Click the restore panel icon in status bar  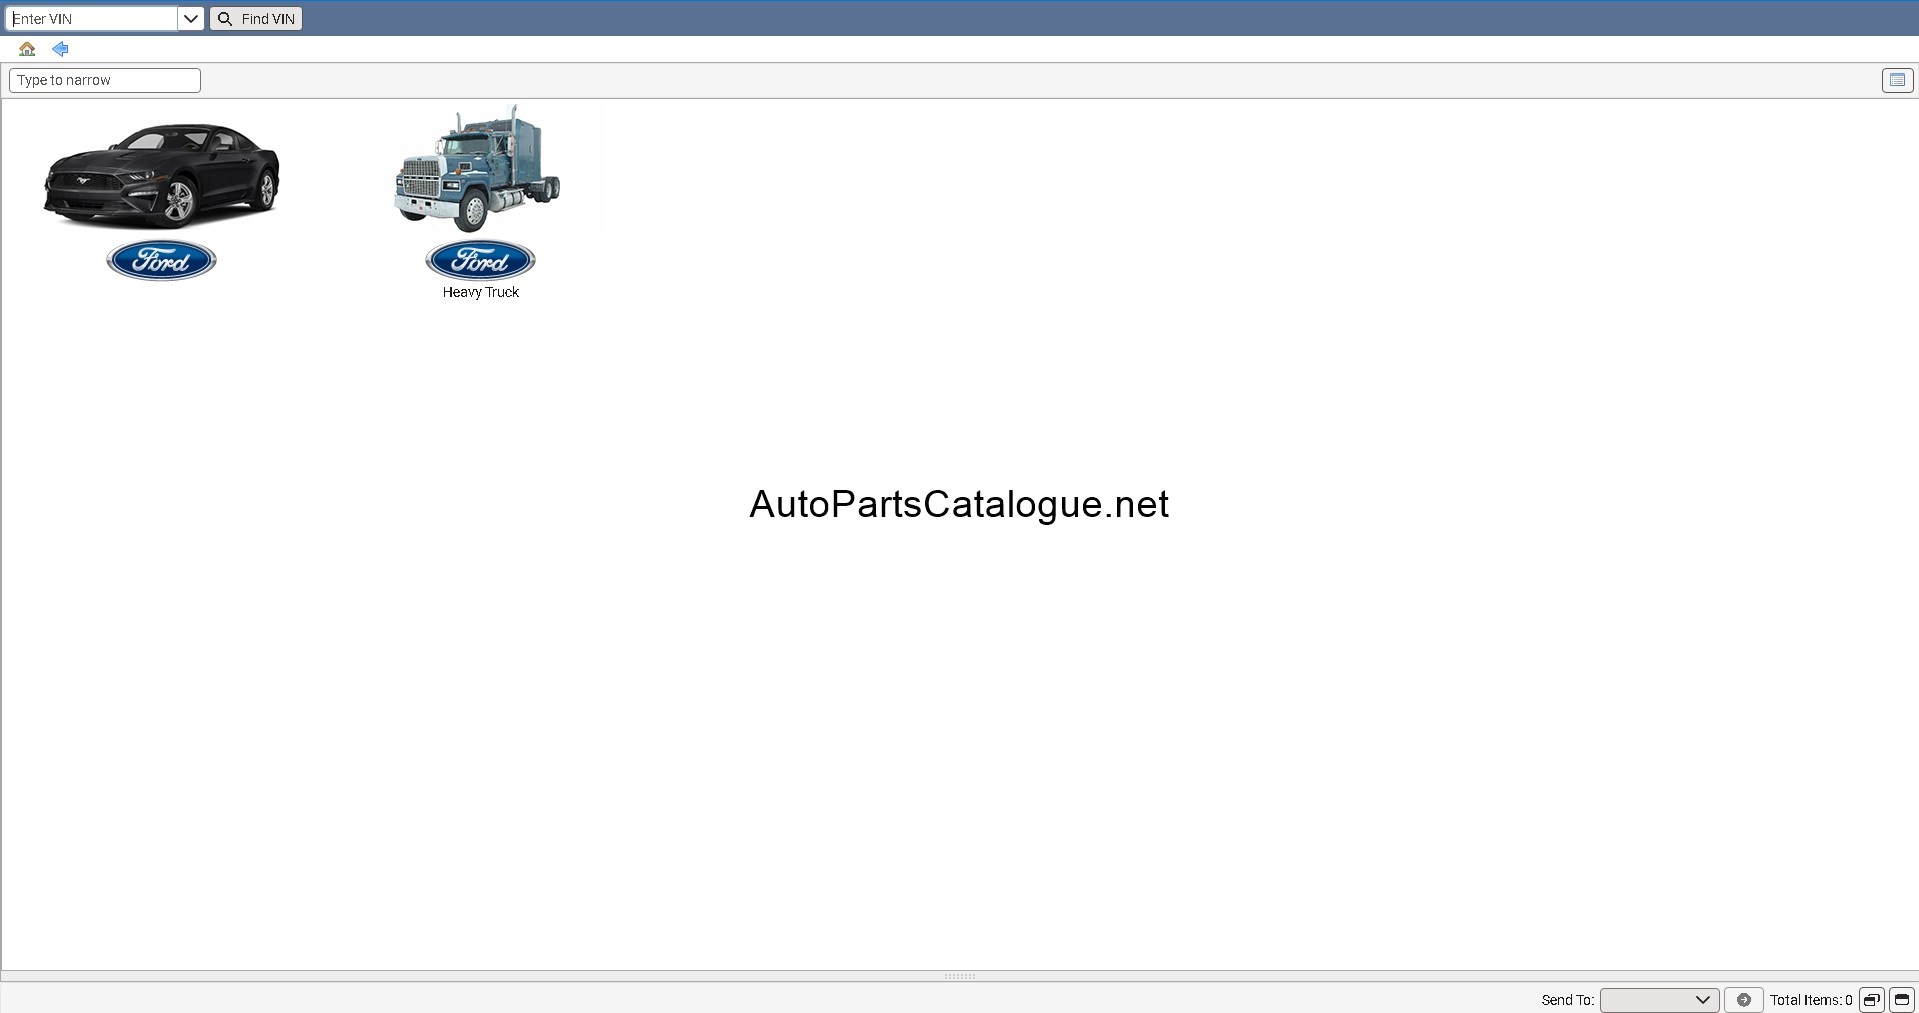point(1872,1000)
